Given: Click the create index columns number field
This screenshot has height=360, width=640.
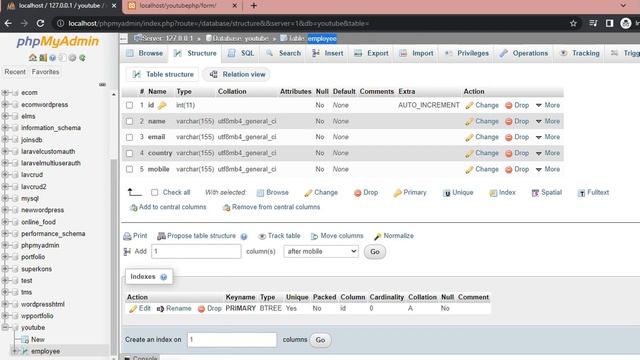Looking at the screenshot, I should tap(232, 340).
